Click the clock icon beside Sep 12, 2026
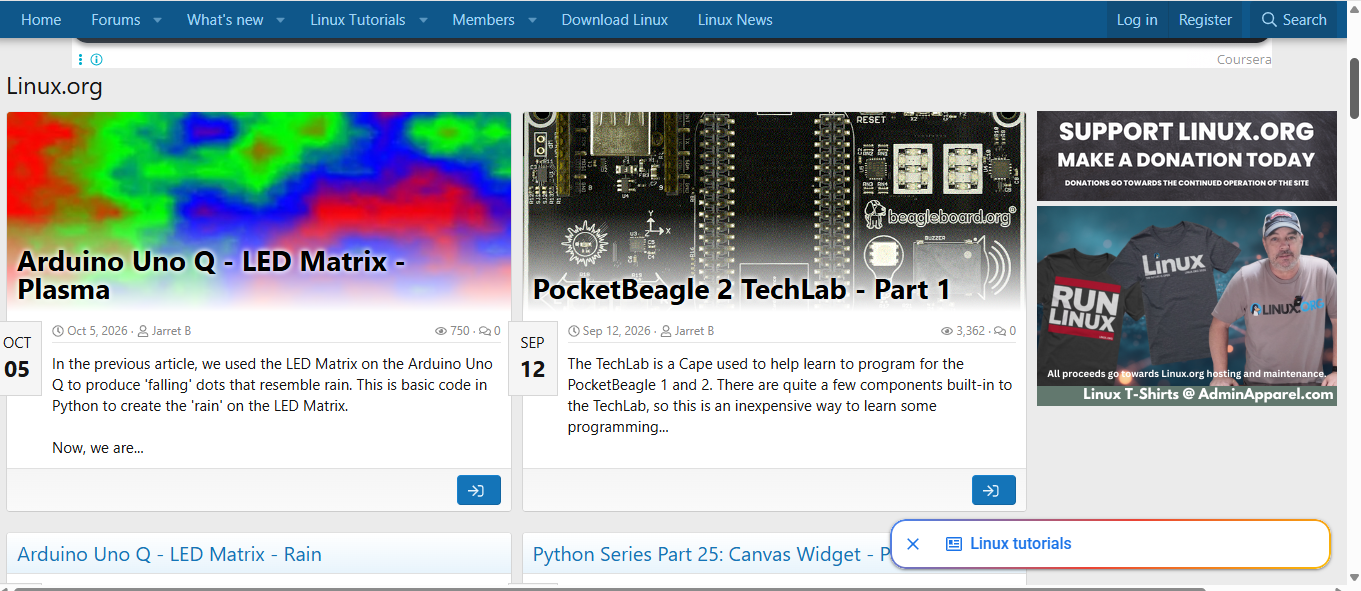Viewport: 1361px width, 591px height. tap(574, 331)
